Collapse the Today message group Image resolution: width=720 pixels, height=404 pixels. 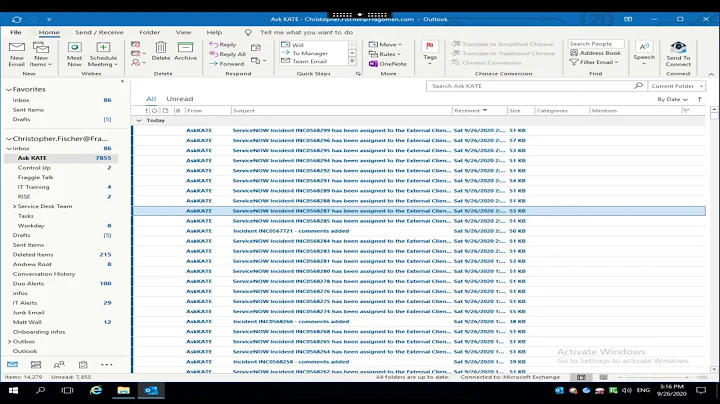click(139, 120)
